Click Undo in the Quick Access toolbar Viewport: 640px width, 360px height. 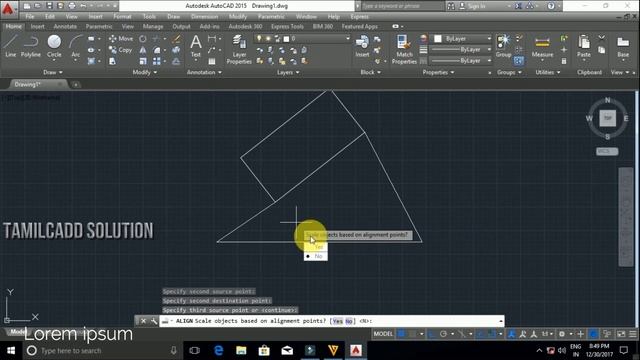coord(83,6)
